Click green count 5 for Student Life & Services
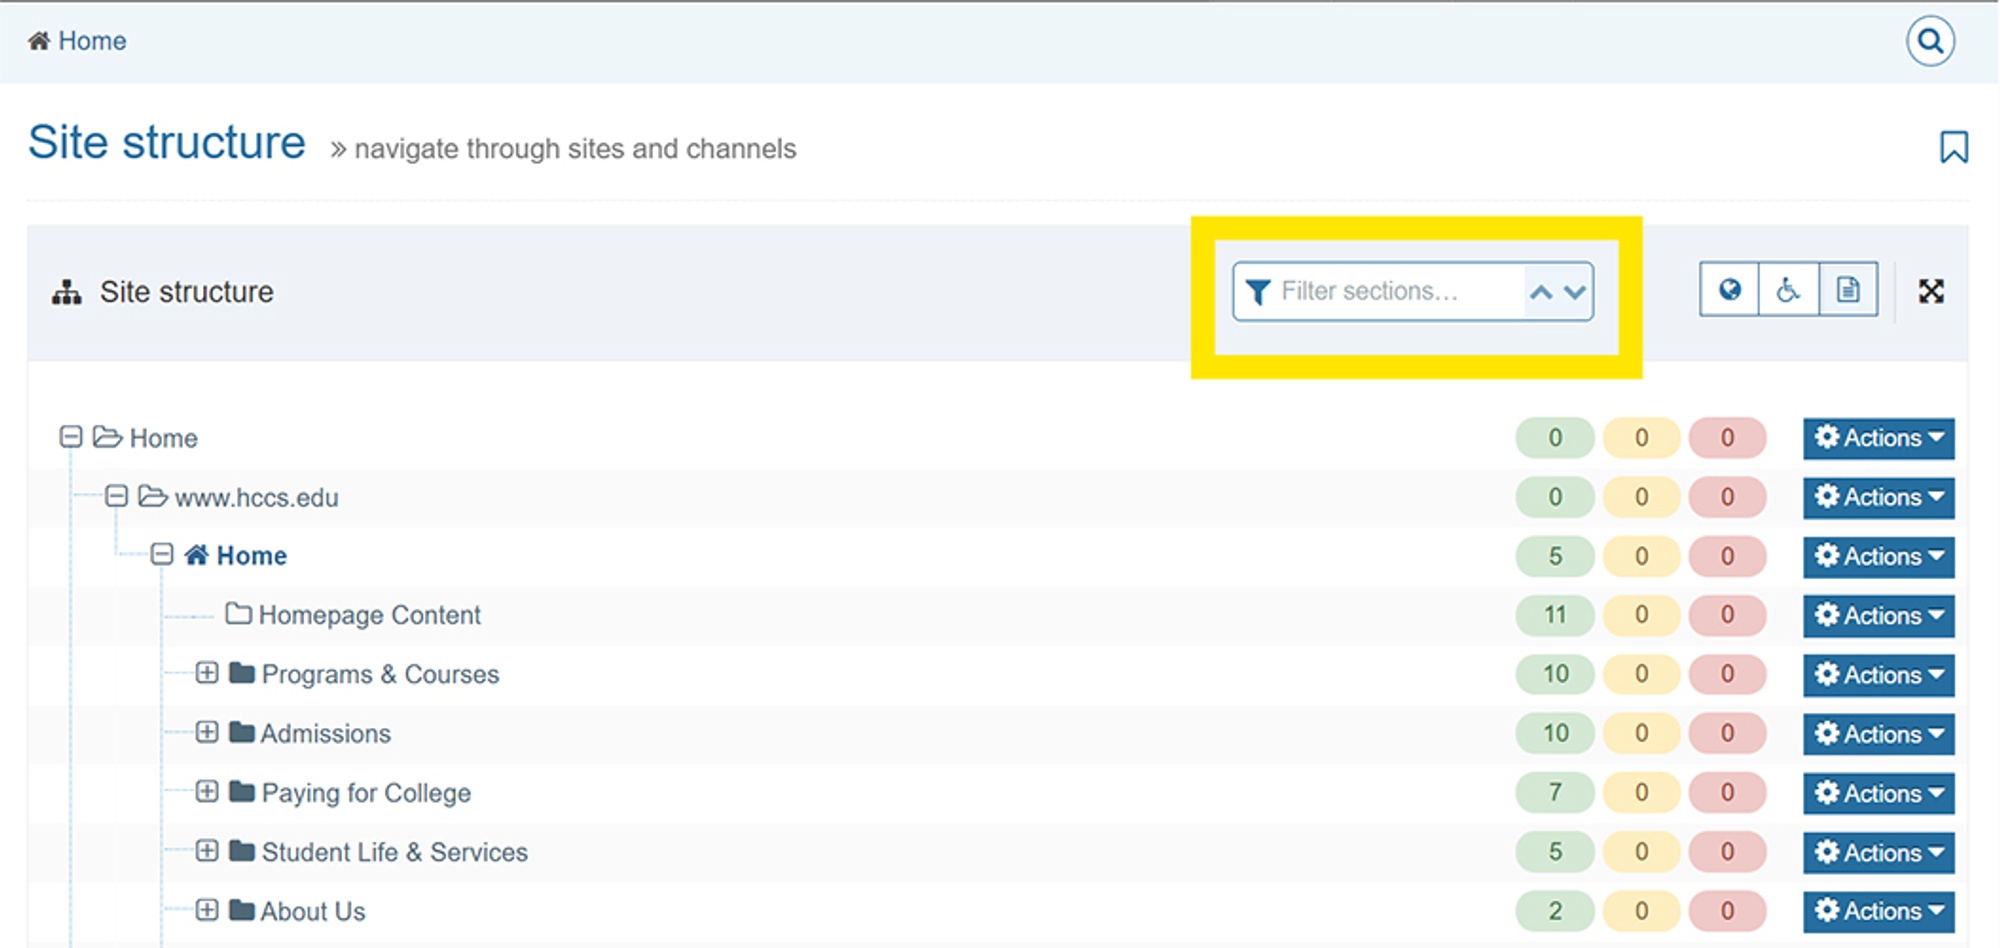Viewport: 2000px width, 948px height. [1555, 851]
